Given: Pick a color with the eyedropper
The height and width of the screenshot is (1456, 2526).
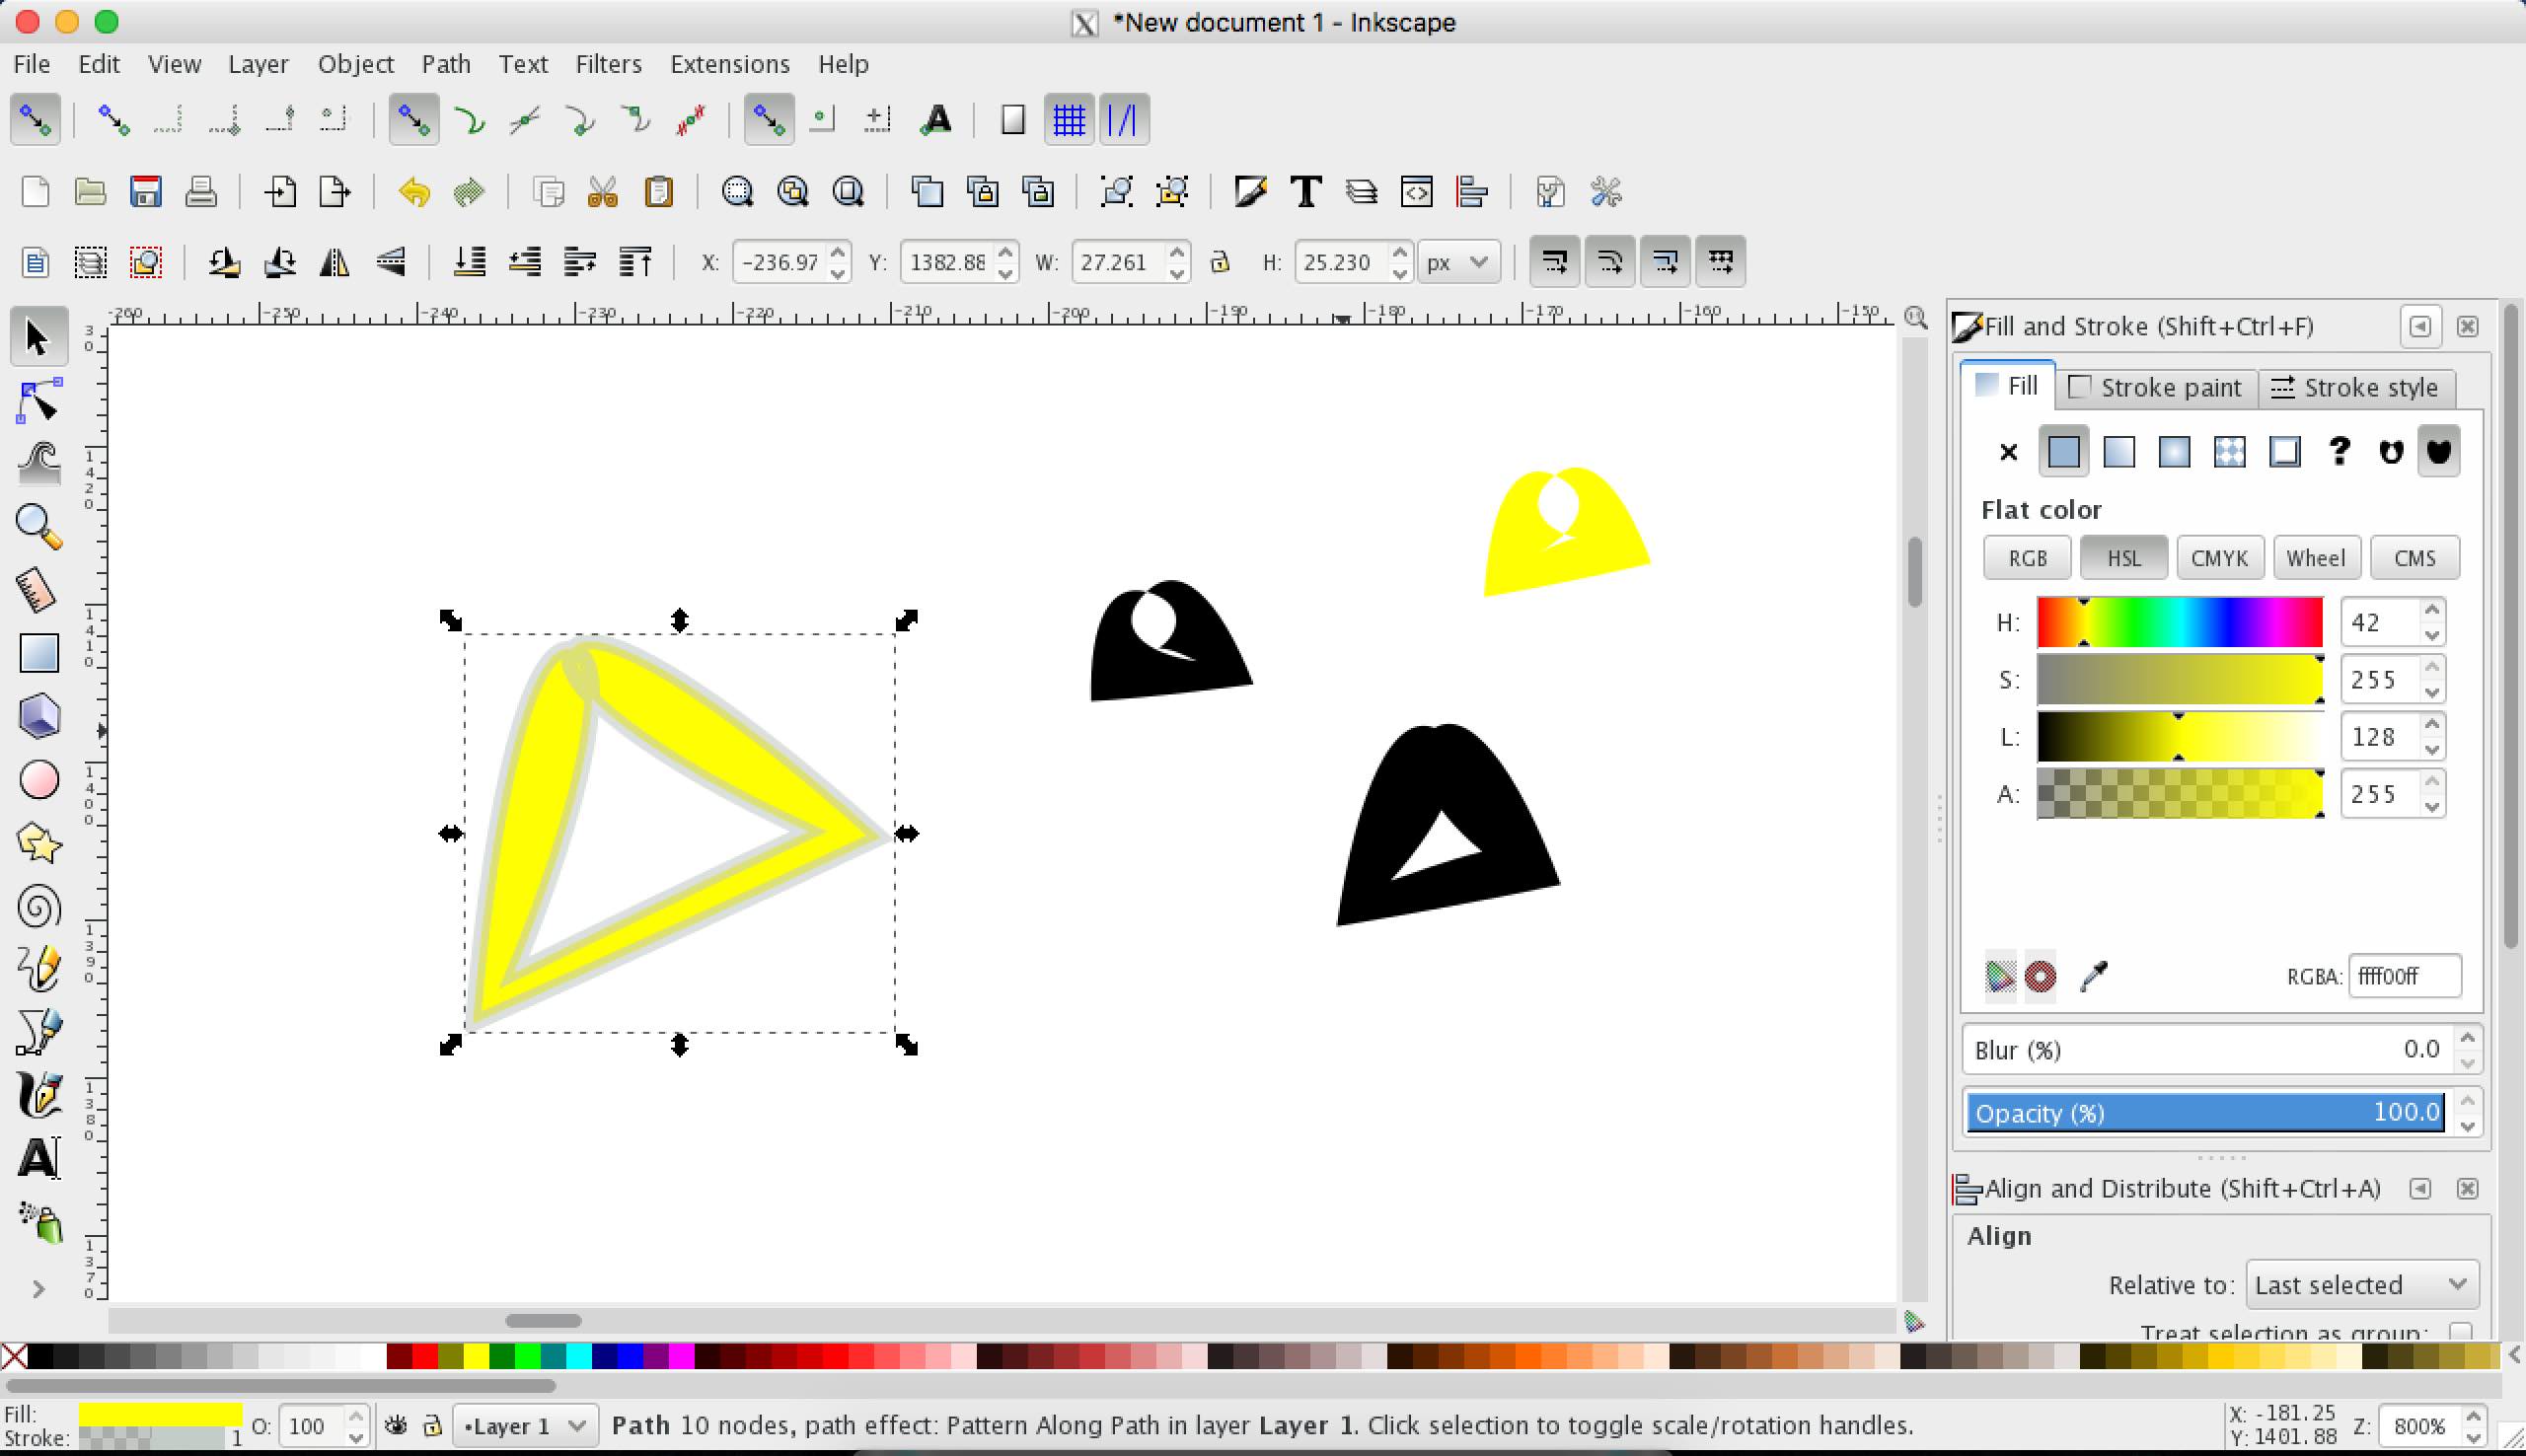Looking at the screenshot, I should (2094, 977).
